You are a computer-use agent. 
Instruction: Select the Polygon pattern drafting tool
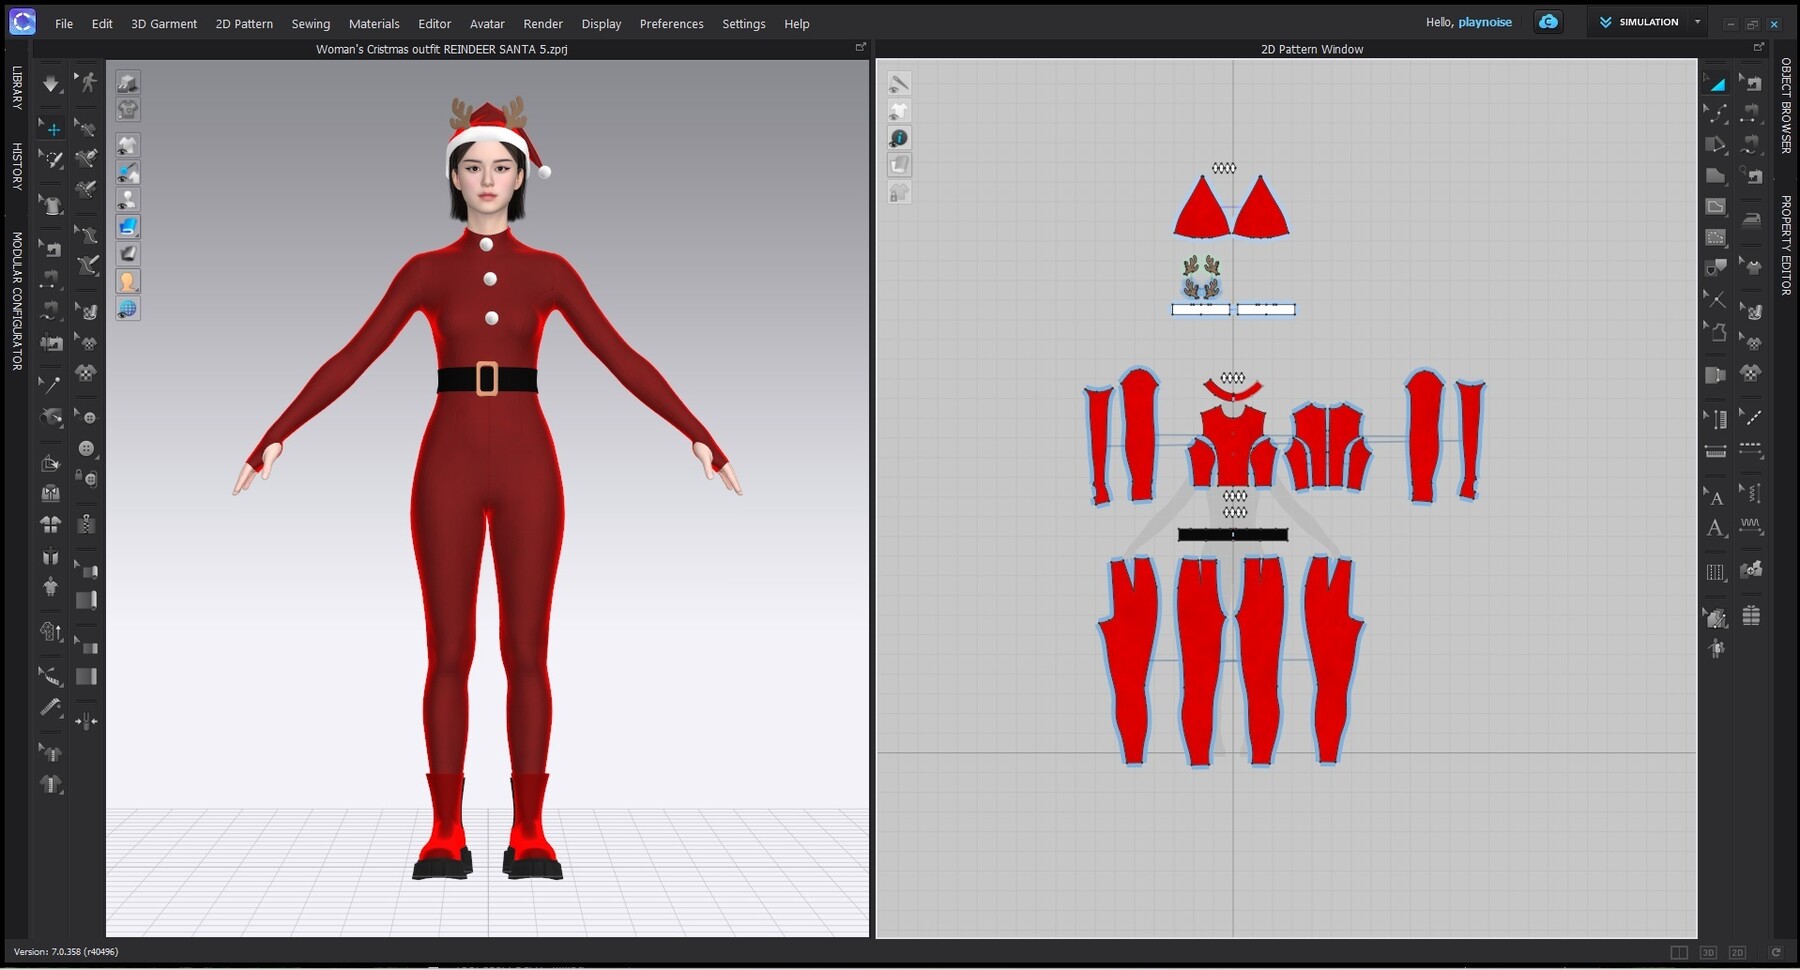[x=1716, y=174]
